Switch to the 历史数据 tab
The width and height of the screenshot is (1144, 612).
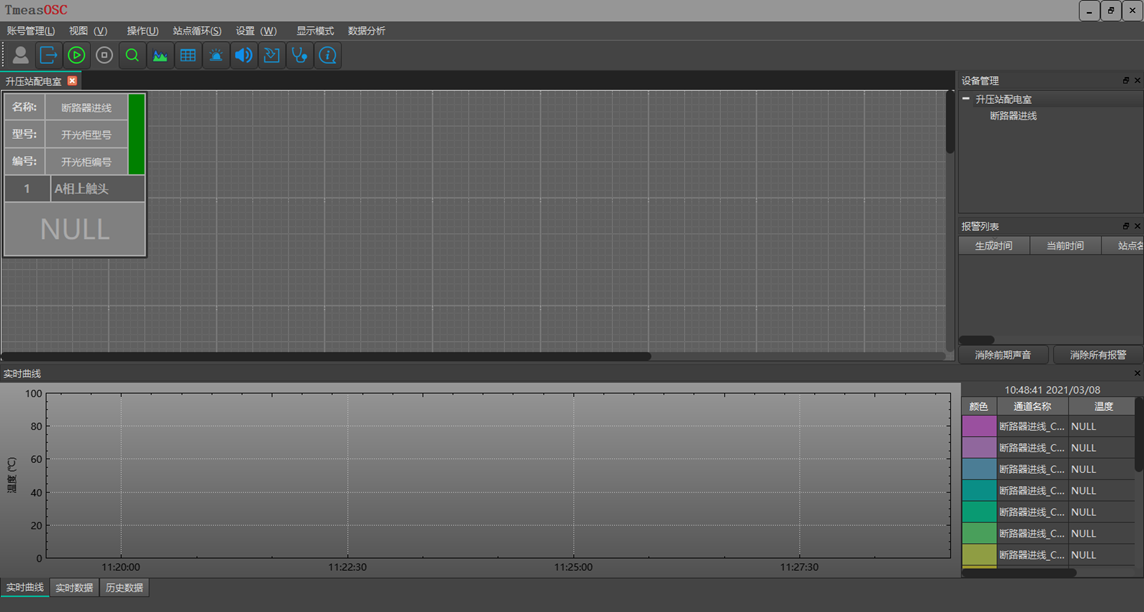124,588
